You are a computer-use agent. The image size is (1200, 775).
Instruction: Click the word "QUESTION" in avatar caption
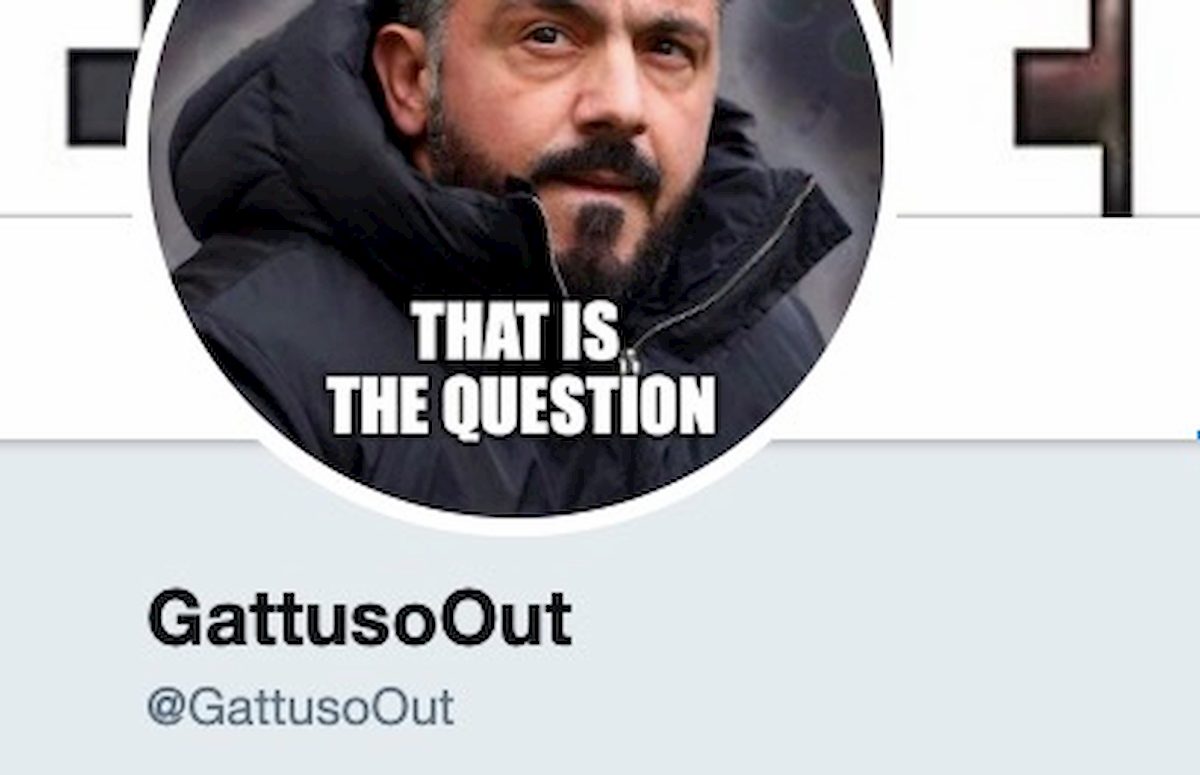point(579,408)
